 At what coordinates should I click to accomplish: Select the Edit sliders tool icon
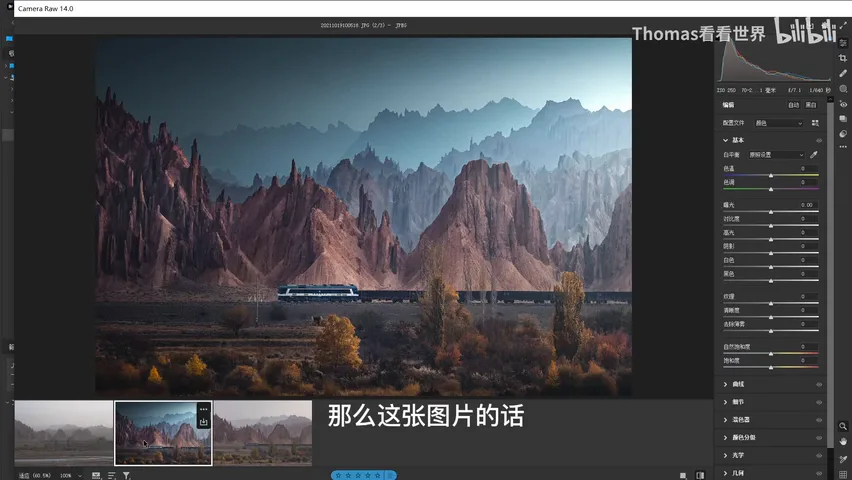coord(843,42)
